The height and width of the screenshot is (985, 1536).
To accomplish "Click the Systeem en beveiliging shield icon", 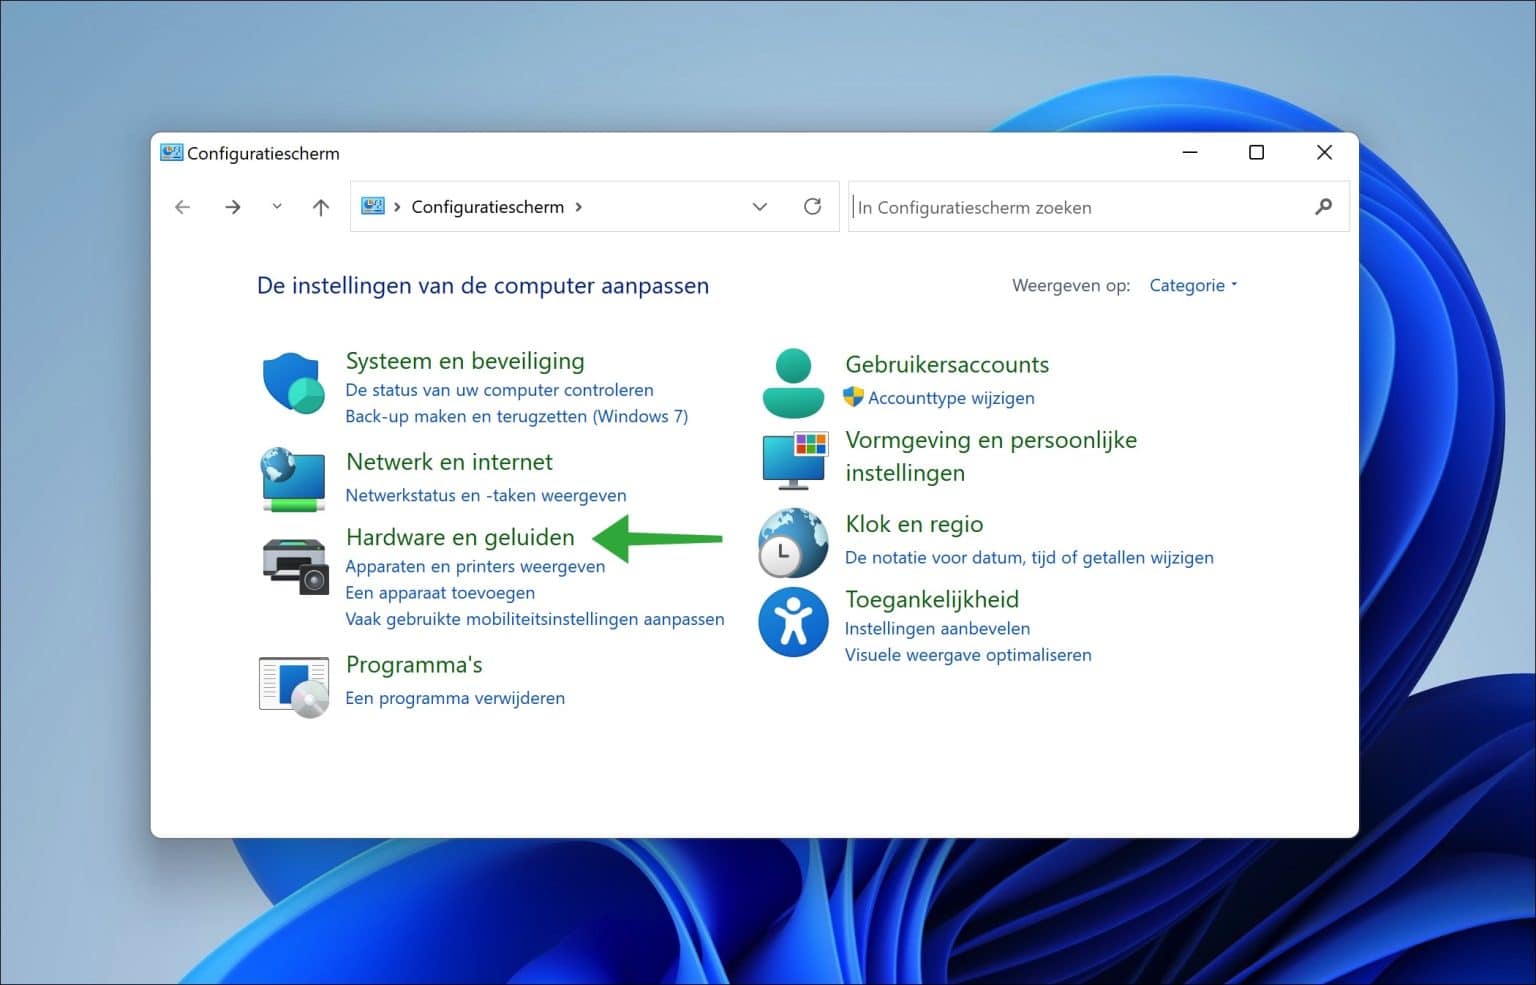I will (293, 383).
